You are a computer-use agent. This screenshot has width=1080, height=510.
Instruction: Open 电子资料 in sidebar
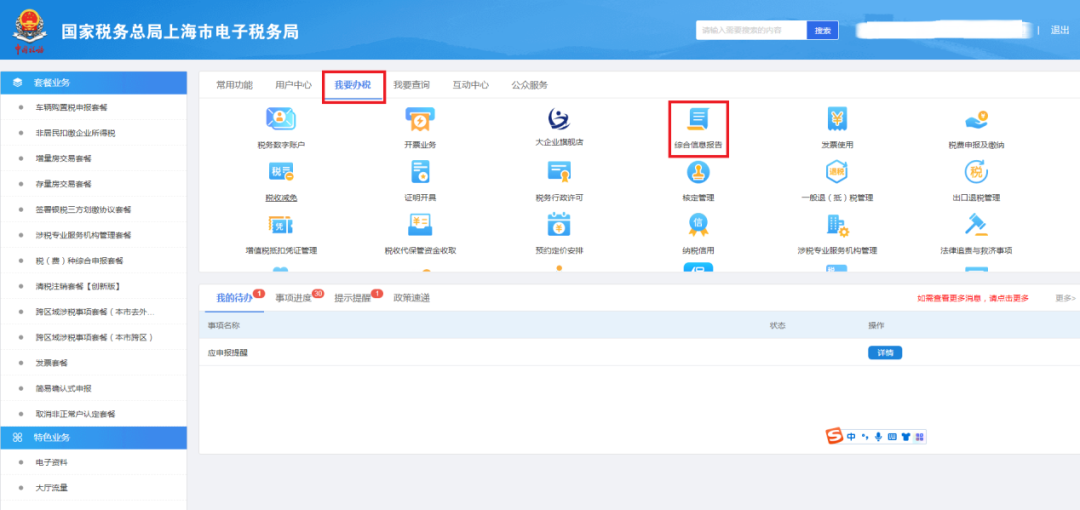(x=52, y=462)
